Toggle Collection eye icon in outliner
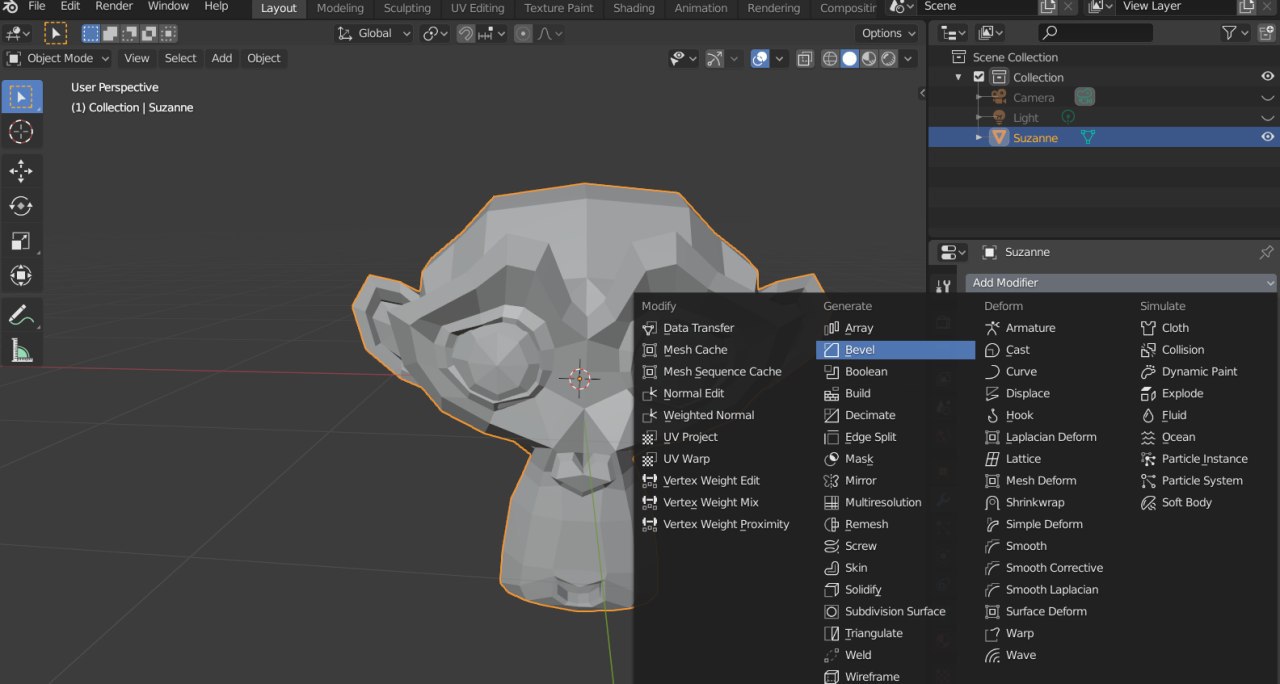 tap(1268, 77)
